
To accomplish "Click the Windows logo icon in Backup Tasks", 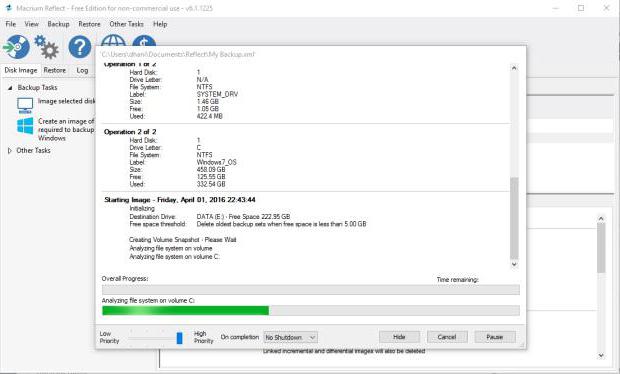I will [25, 126].
